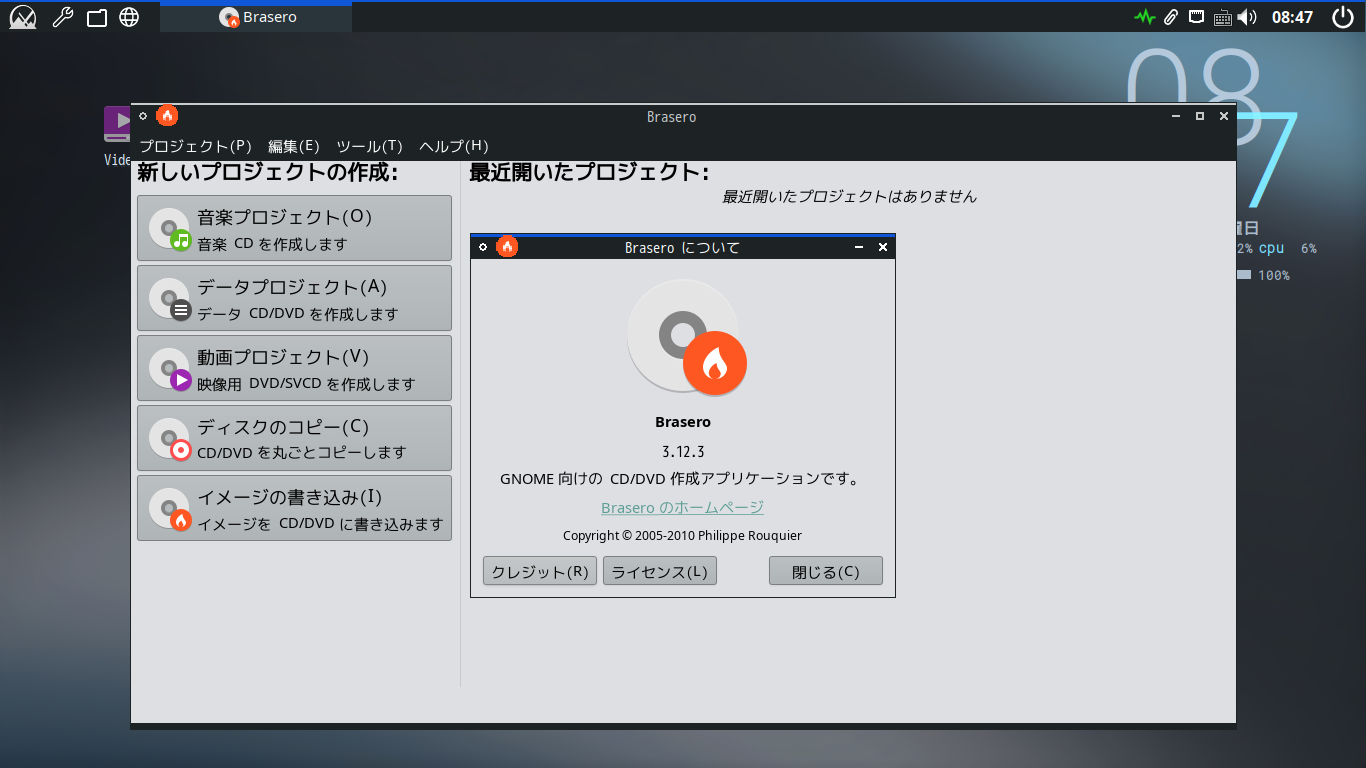Image resolution: width=1366 pixels, height=768 pixels.
Task: Click the 100% desktop widget readout
Action: 1273,275
